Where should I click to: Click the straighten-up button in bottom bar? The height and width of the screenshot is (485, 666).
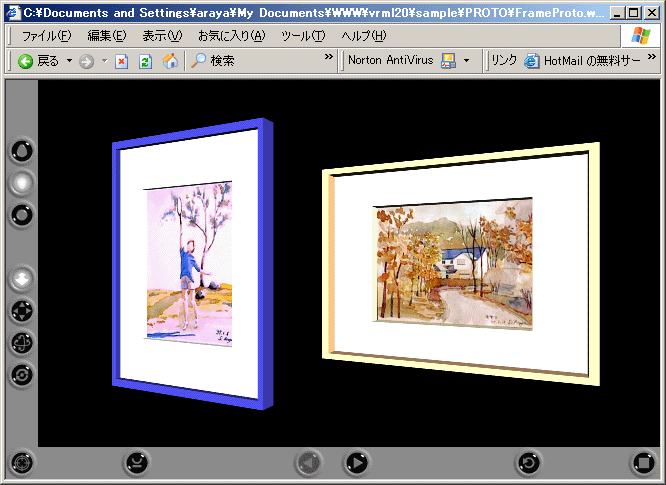[x=136, y=462]
